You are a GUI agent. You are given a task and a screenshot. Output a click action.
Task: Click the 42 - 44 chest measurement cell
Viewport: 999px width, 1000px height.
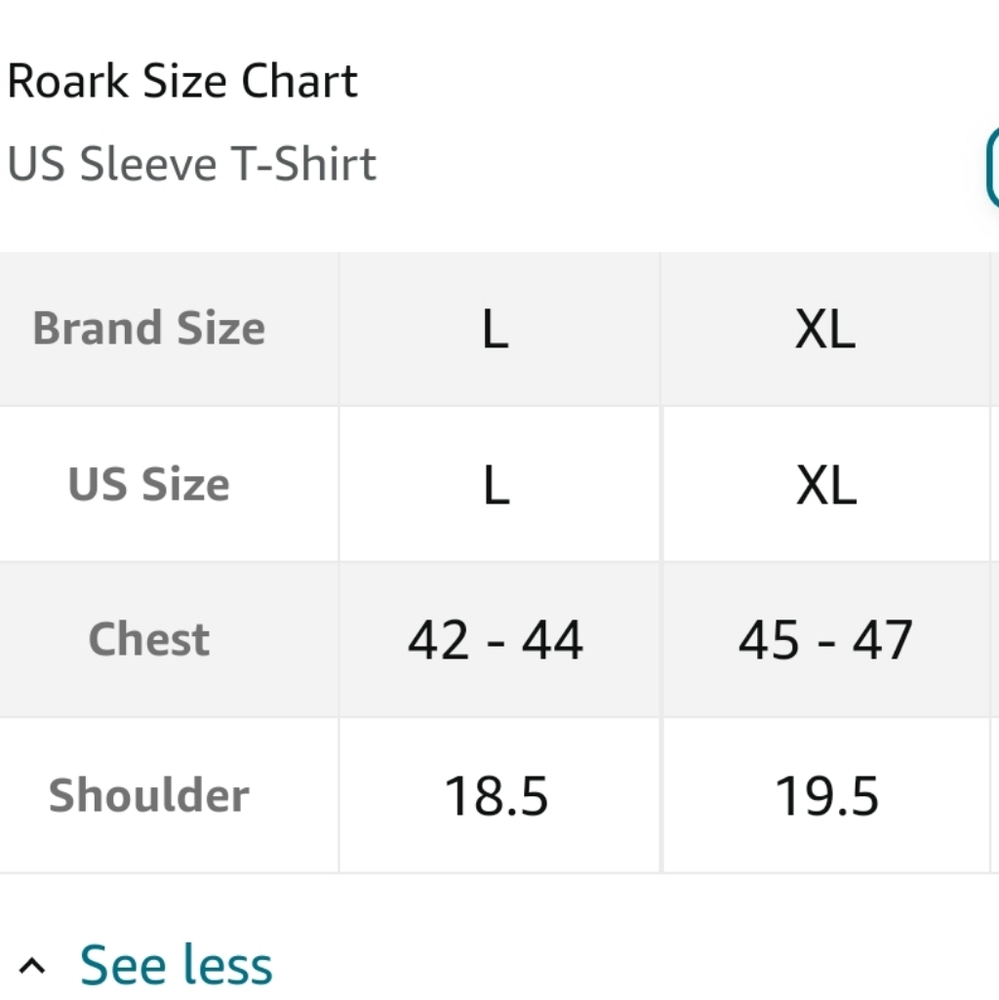496,640
